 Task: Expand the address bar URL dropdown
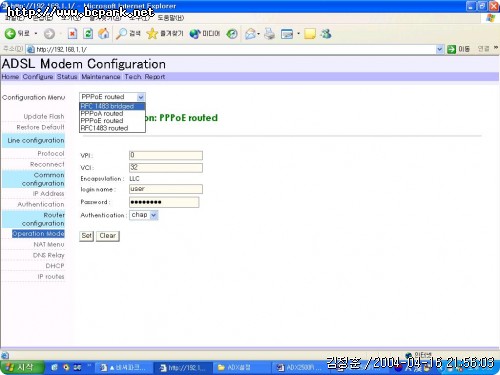(440, 49)
